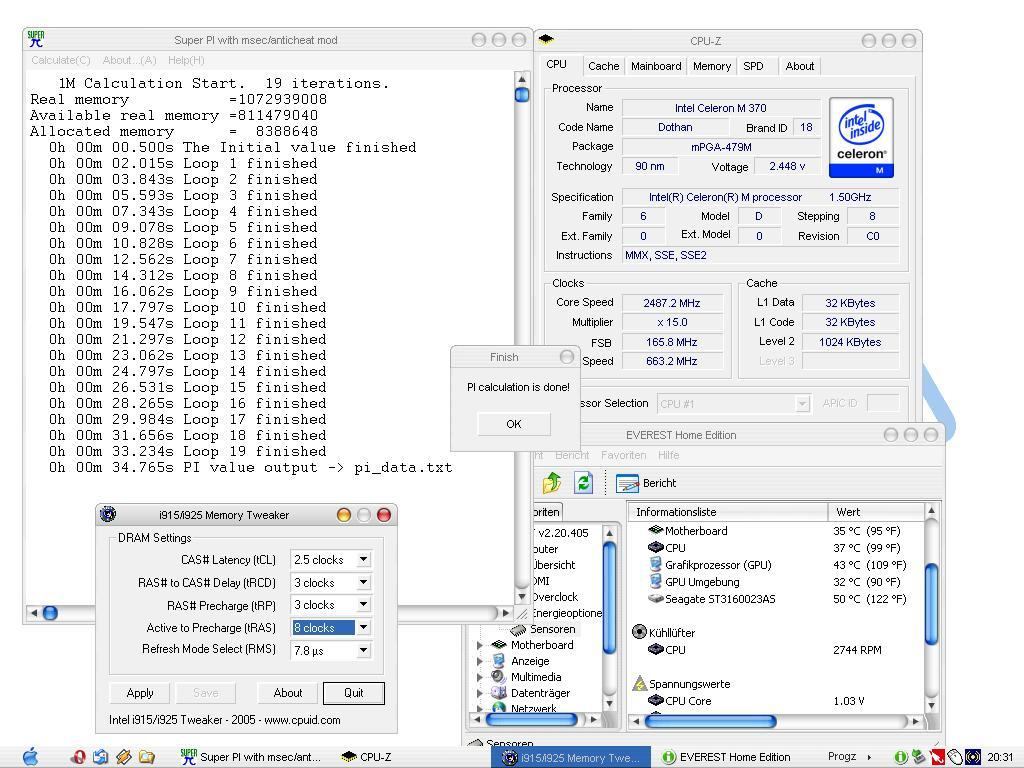
Task: Click the Wert column header
Action: tap(876, 511)
